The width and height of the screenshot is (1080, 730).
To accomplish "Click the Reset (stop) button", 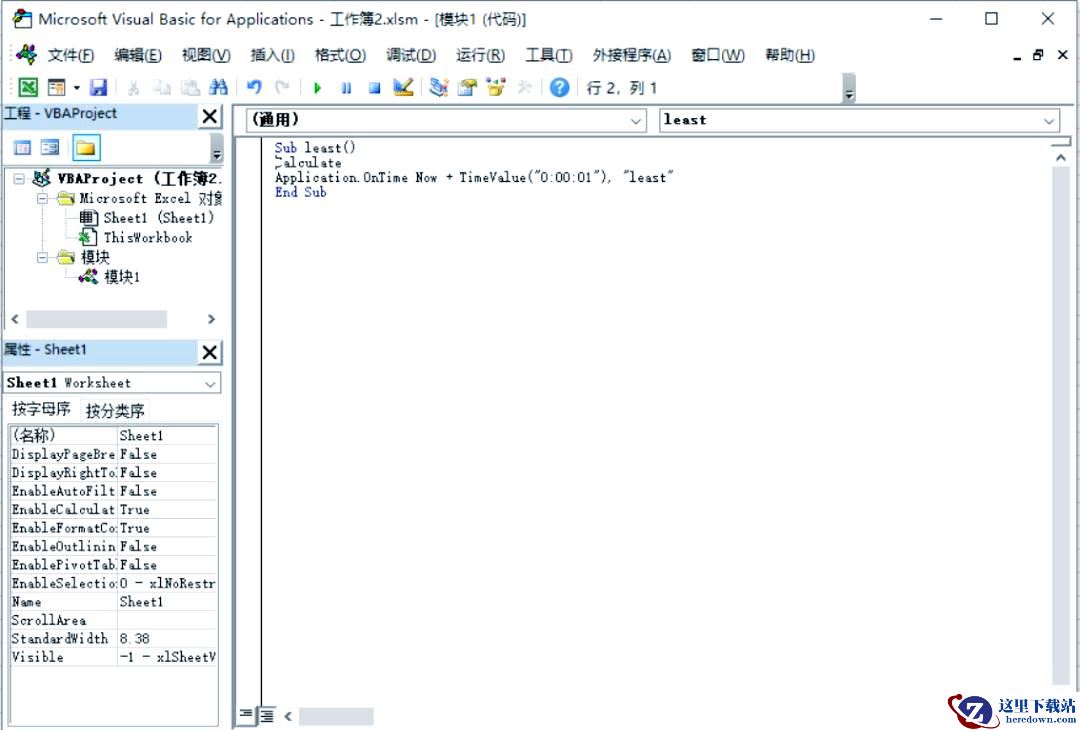I will (x=374, y=88).
